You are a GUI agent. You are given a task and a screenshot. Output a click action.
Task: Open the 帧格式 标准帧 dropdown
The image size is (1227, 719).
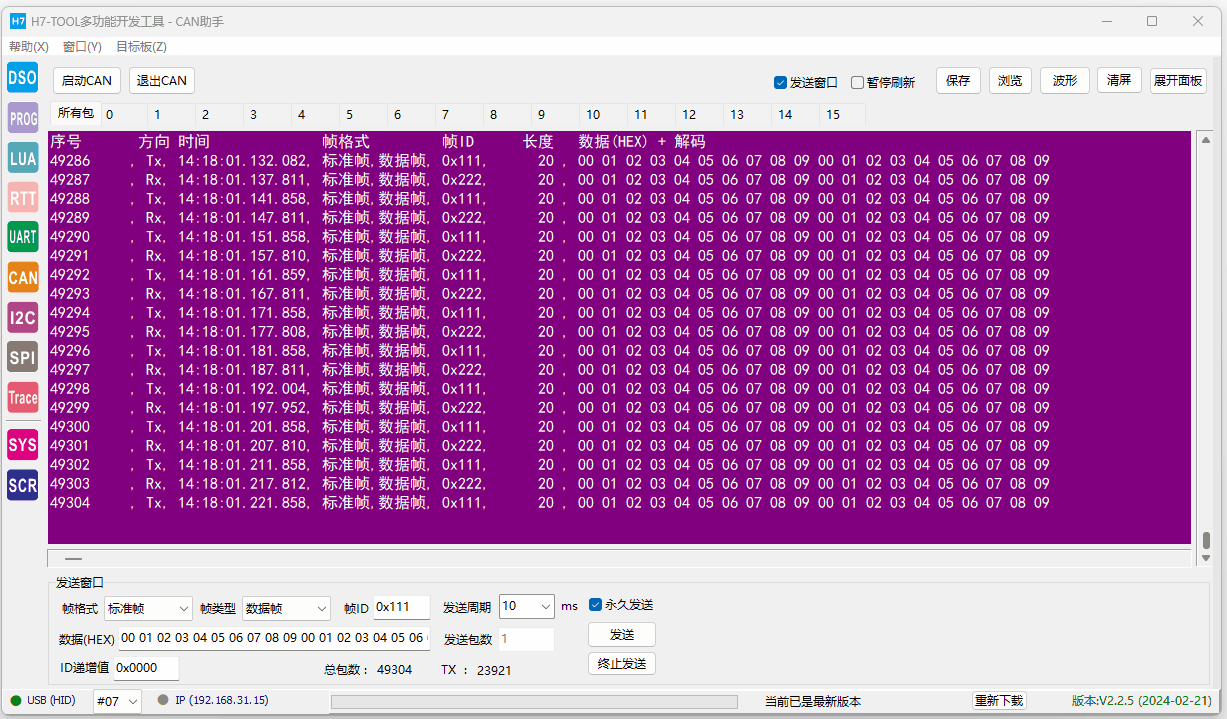pyautogui.click(x=148, y=608)
